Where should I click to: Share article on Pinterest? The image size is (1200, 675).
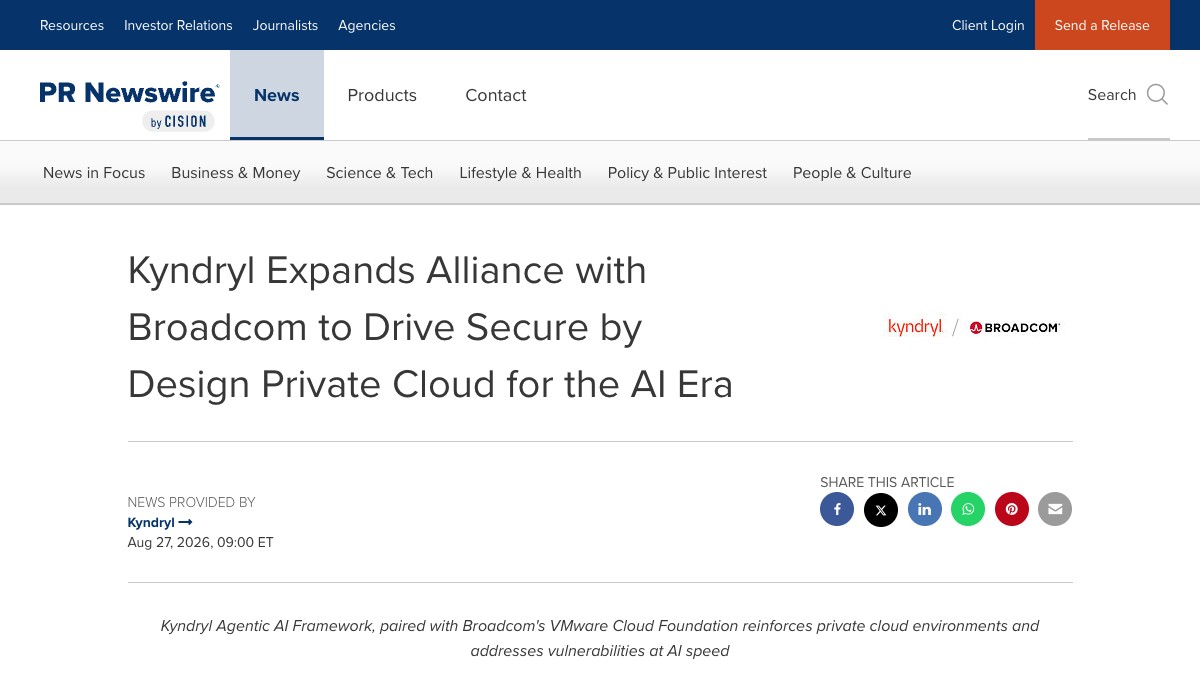(1011, 509)
